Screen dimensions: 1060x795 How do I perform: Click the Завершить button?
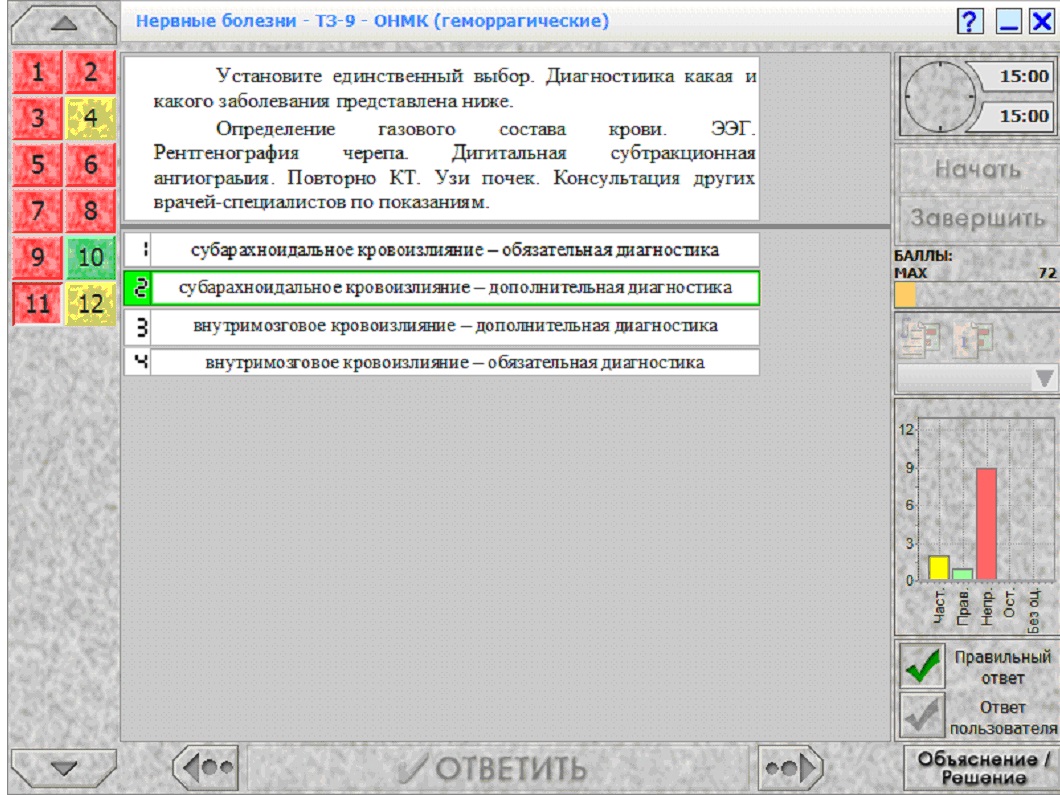coord(978,218)
